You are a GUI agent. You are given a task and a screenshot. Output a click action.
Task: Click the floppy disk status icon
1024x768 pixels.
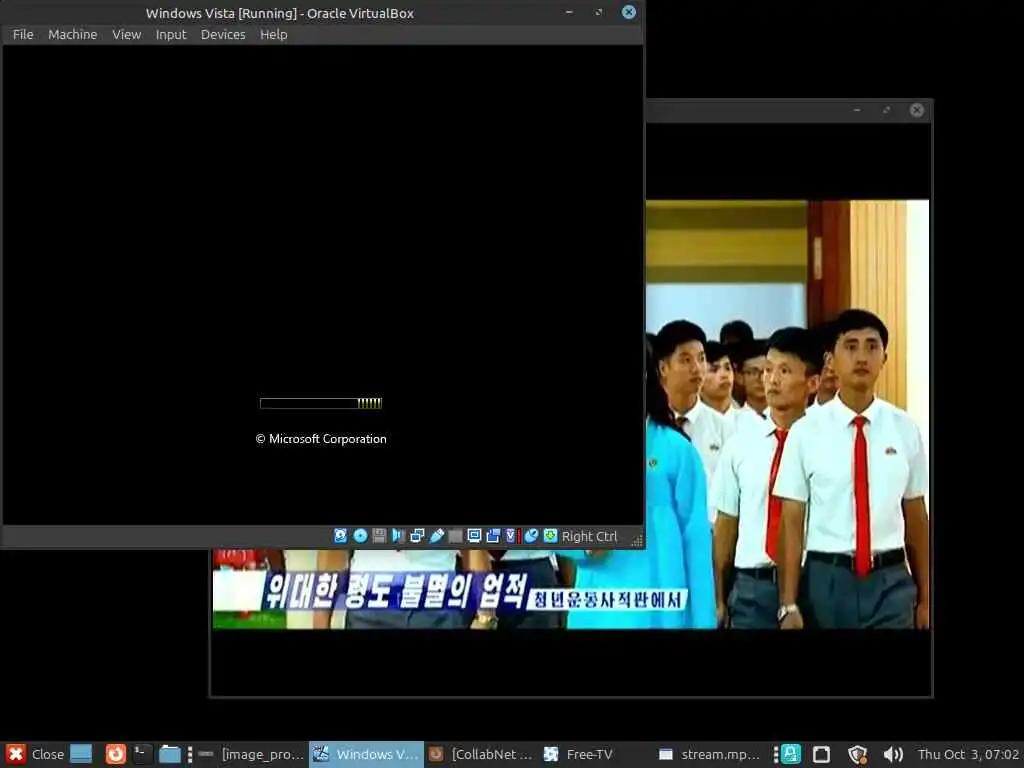pyautogui.click(x=379, y=536)
